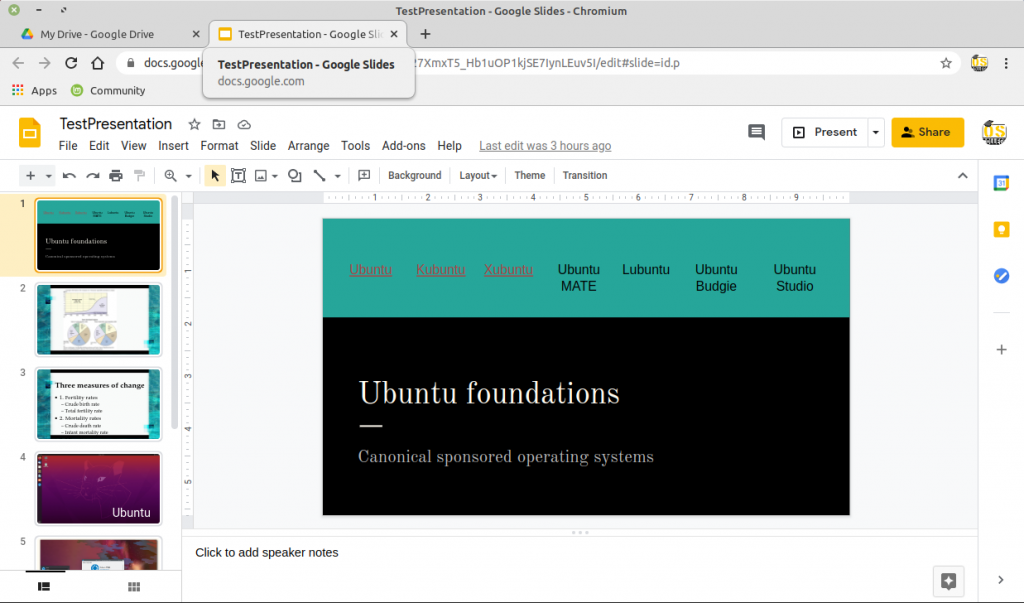Add a comment using toolbar icon
The width and height of the screenshot is (1024, 603).
364,176
